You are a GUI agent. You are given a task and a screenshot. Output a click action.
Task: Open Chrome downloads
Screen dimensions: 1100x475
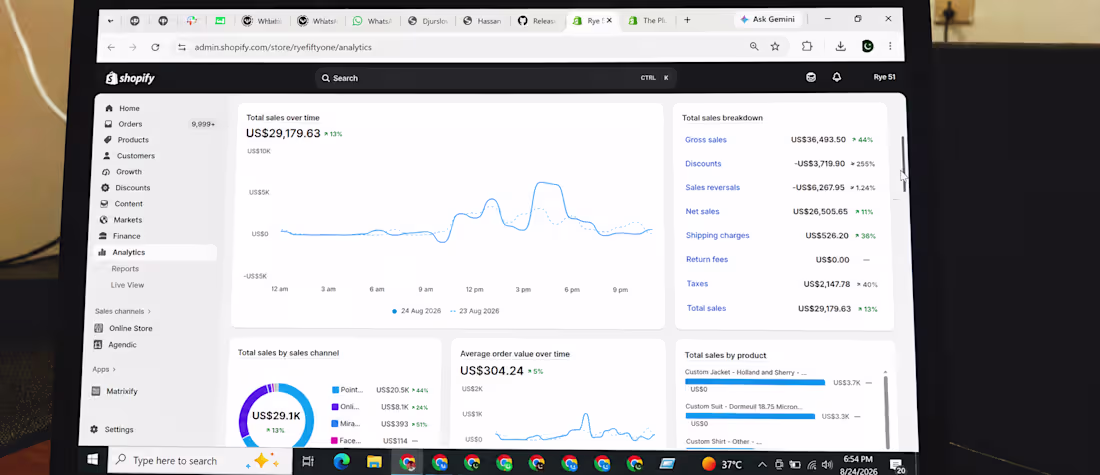(x=840, y=46)
